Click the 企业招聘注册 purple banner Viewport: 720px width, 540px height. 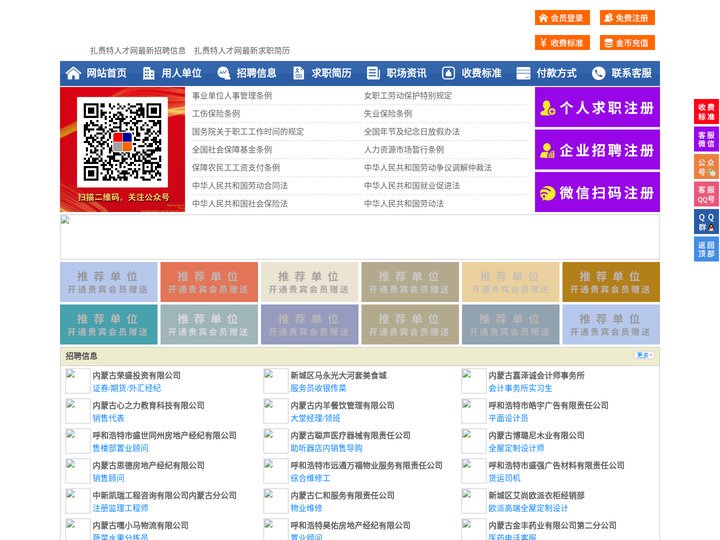[597, 150]
